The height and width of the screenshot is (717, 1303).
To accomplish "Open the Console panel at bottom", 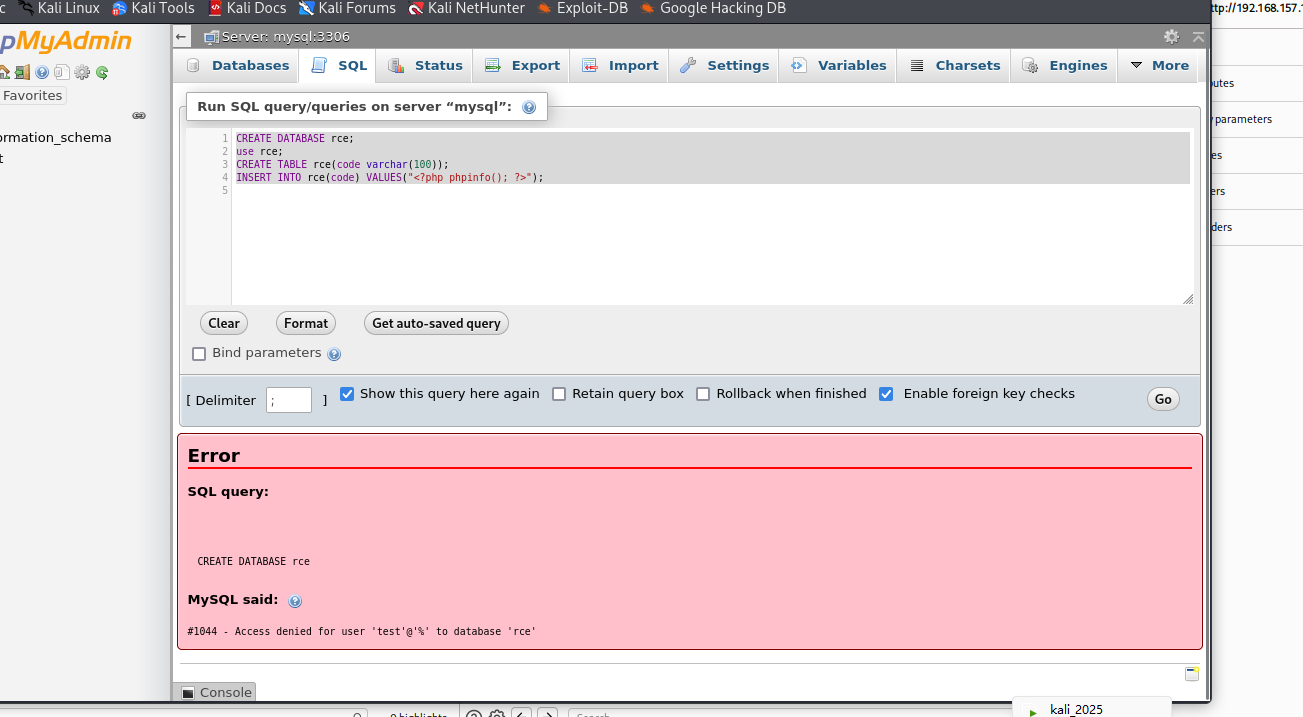I will (x=216, y=692).
